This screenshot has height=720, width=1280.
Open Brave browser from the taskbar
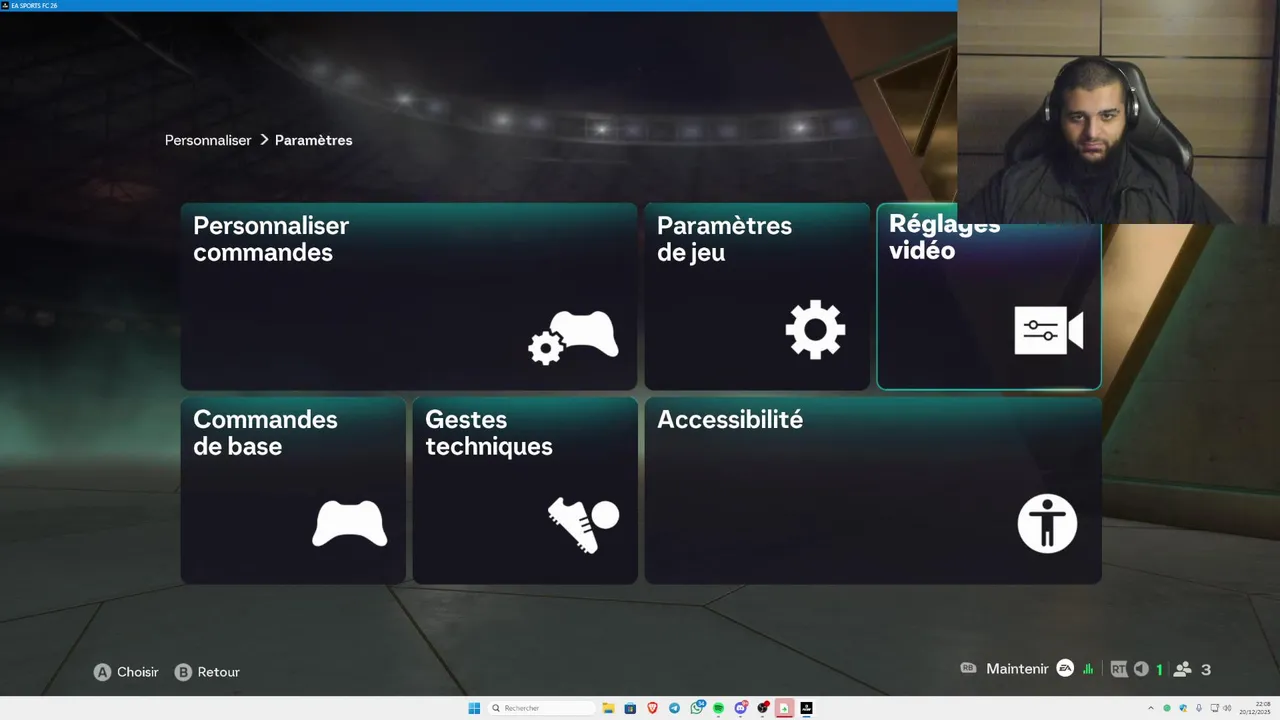point(652,708)
